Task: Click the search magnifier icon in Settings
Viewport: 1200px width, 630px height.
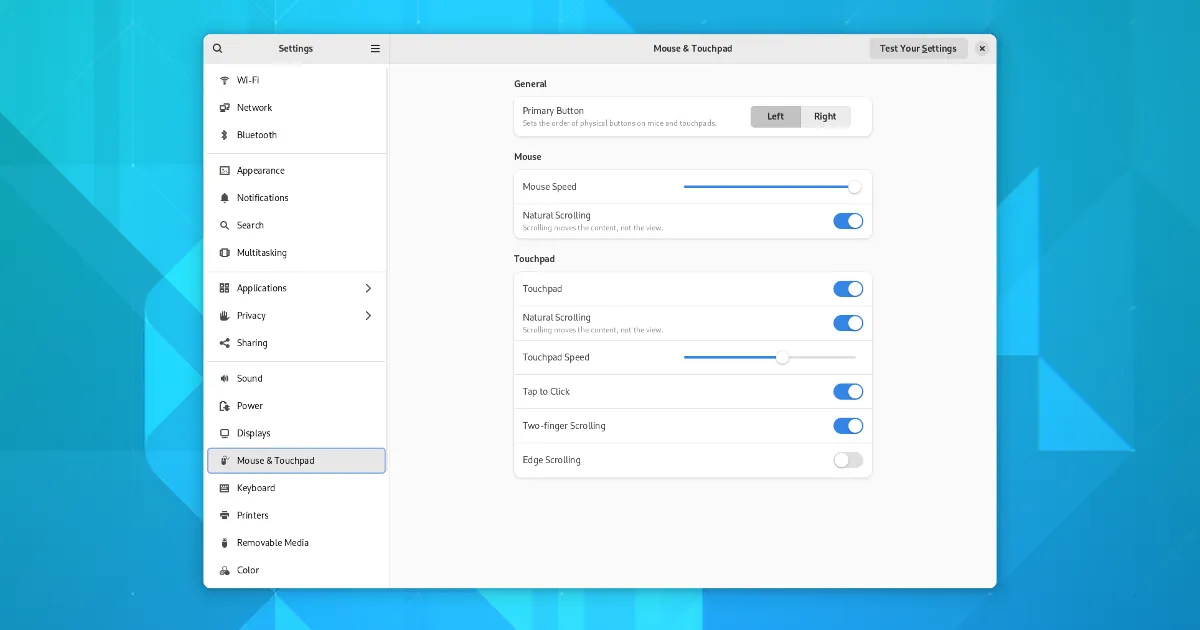Action: (218, 48)
